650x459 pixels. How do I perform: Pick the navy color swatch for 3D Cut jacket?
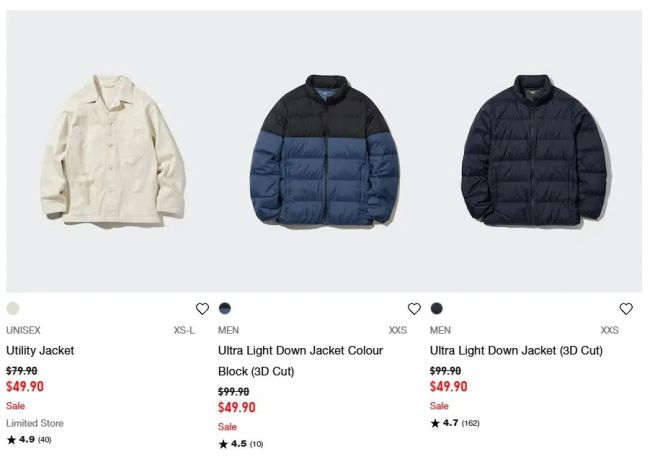(437, 308)
